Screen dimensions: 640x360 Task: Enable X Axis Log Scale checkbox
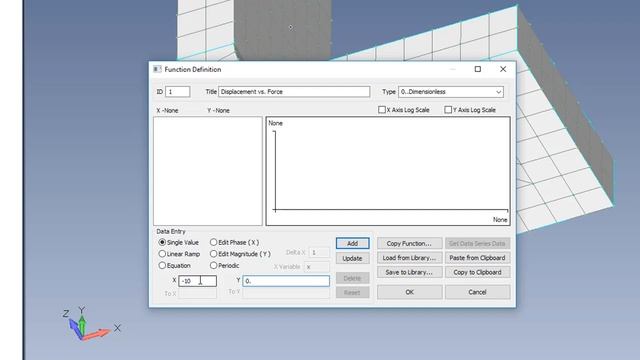tap(382, 110)
